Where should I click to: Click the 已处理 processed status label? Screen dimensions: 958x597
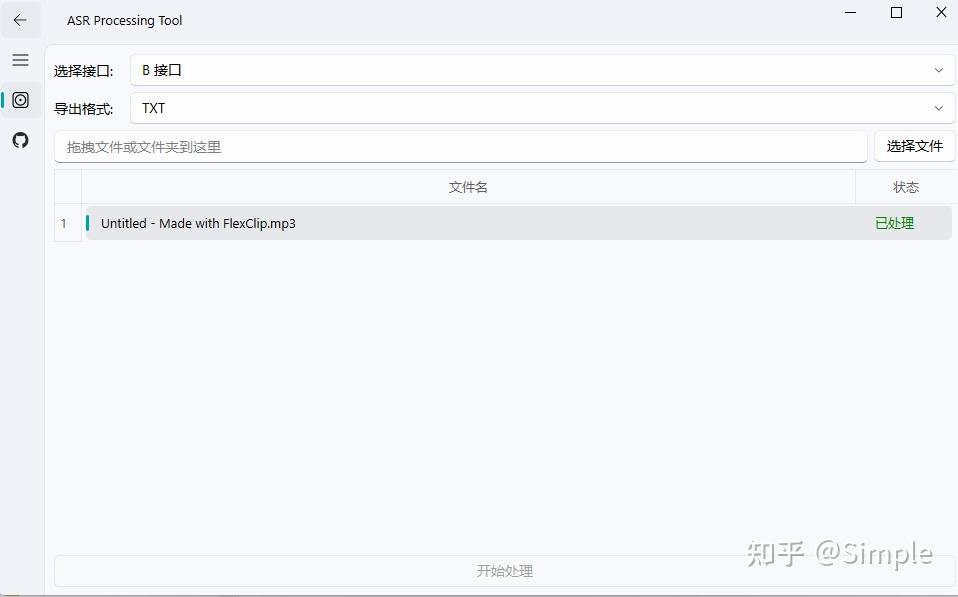tap(895, 223)
